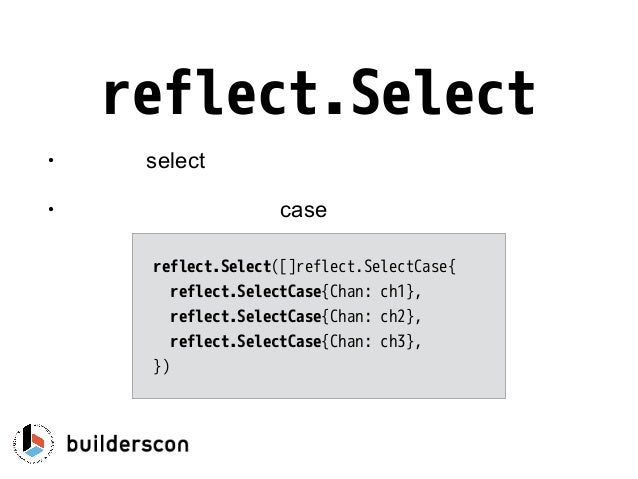The image size is (638, 479).
Task: Click the word case in second bullet
Action: coord(303,210)
